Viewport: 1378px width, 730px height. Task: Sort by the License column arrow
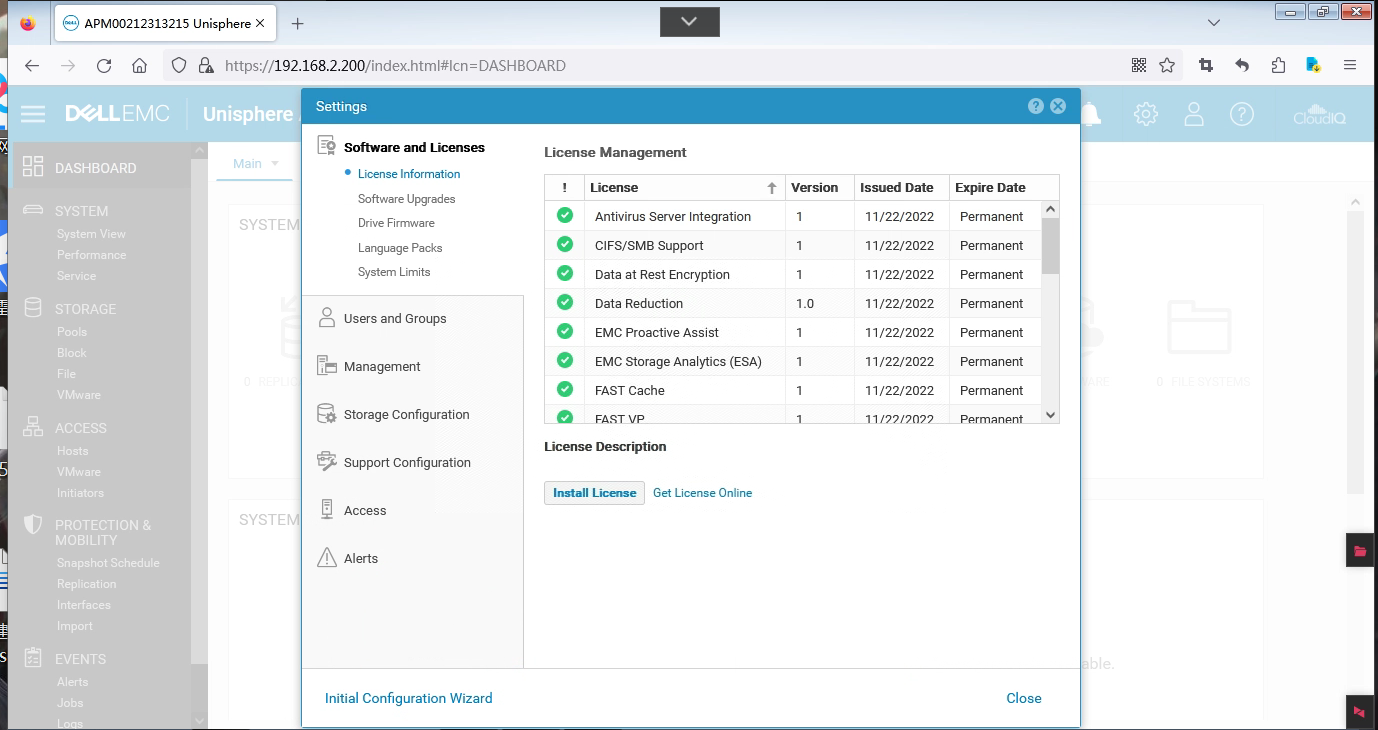coord(772,187)
